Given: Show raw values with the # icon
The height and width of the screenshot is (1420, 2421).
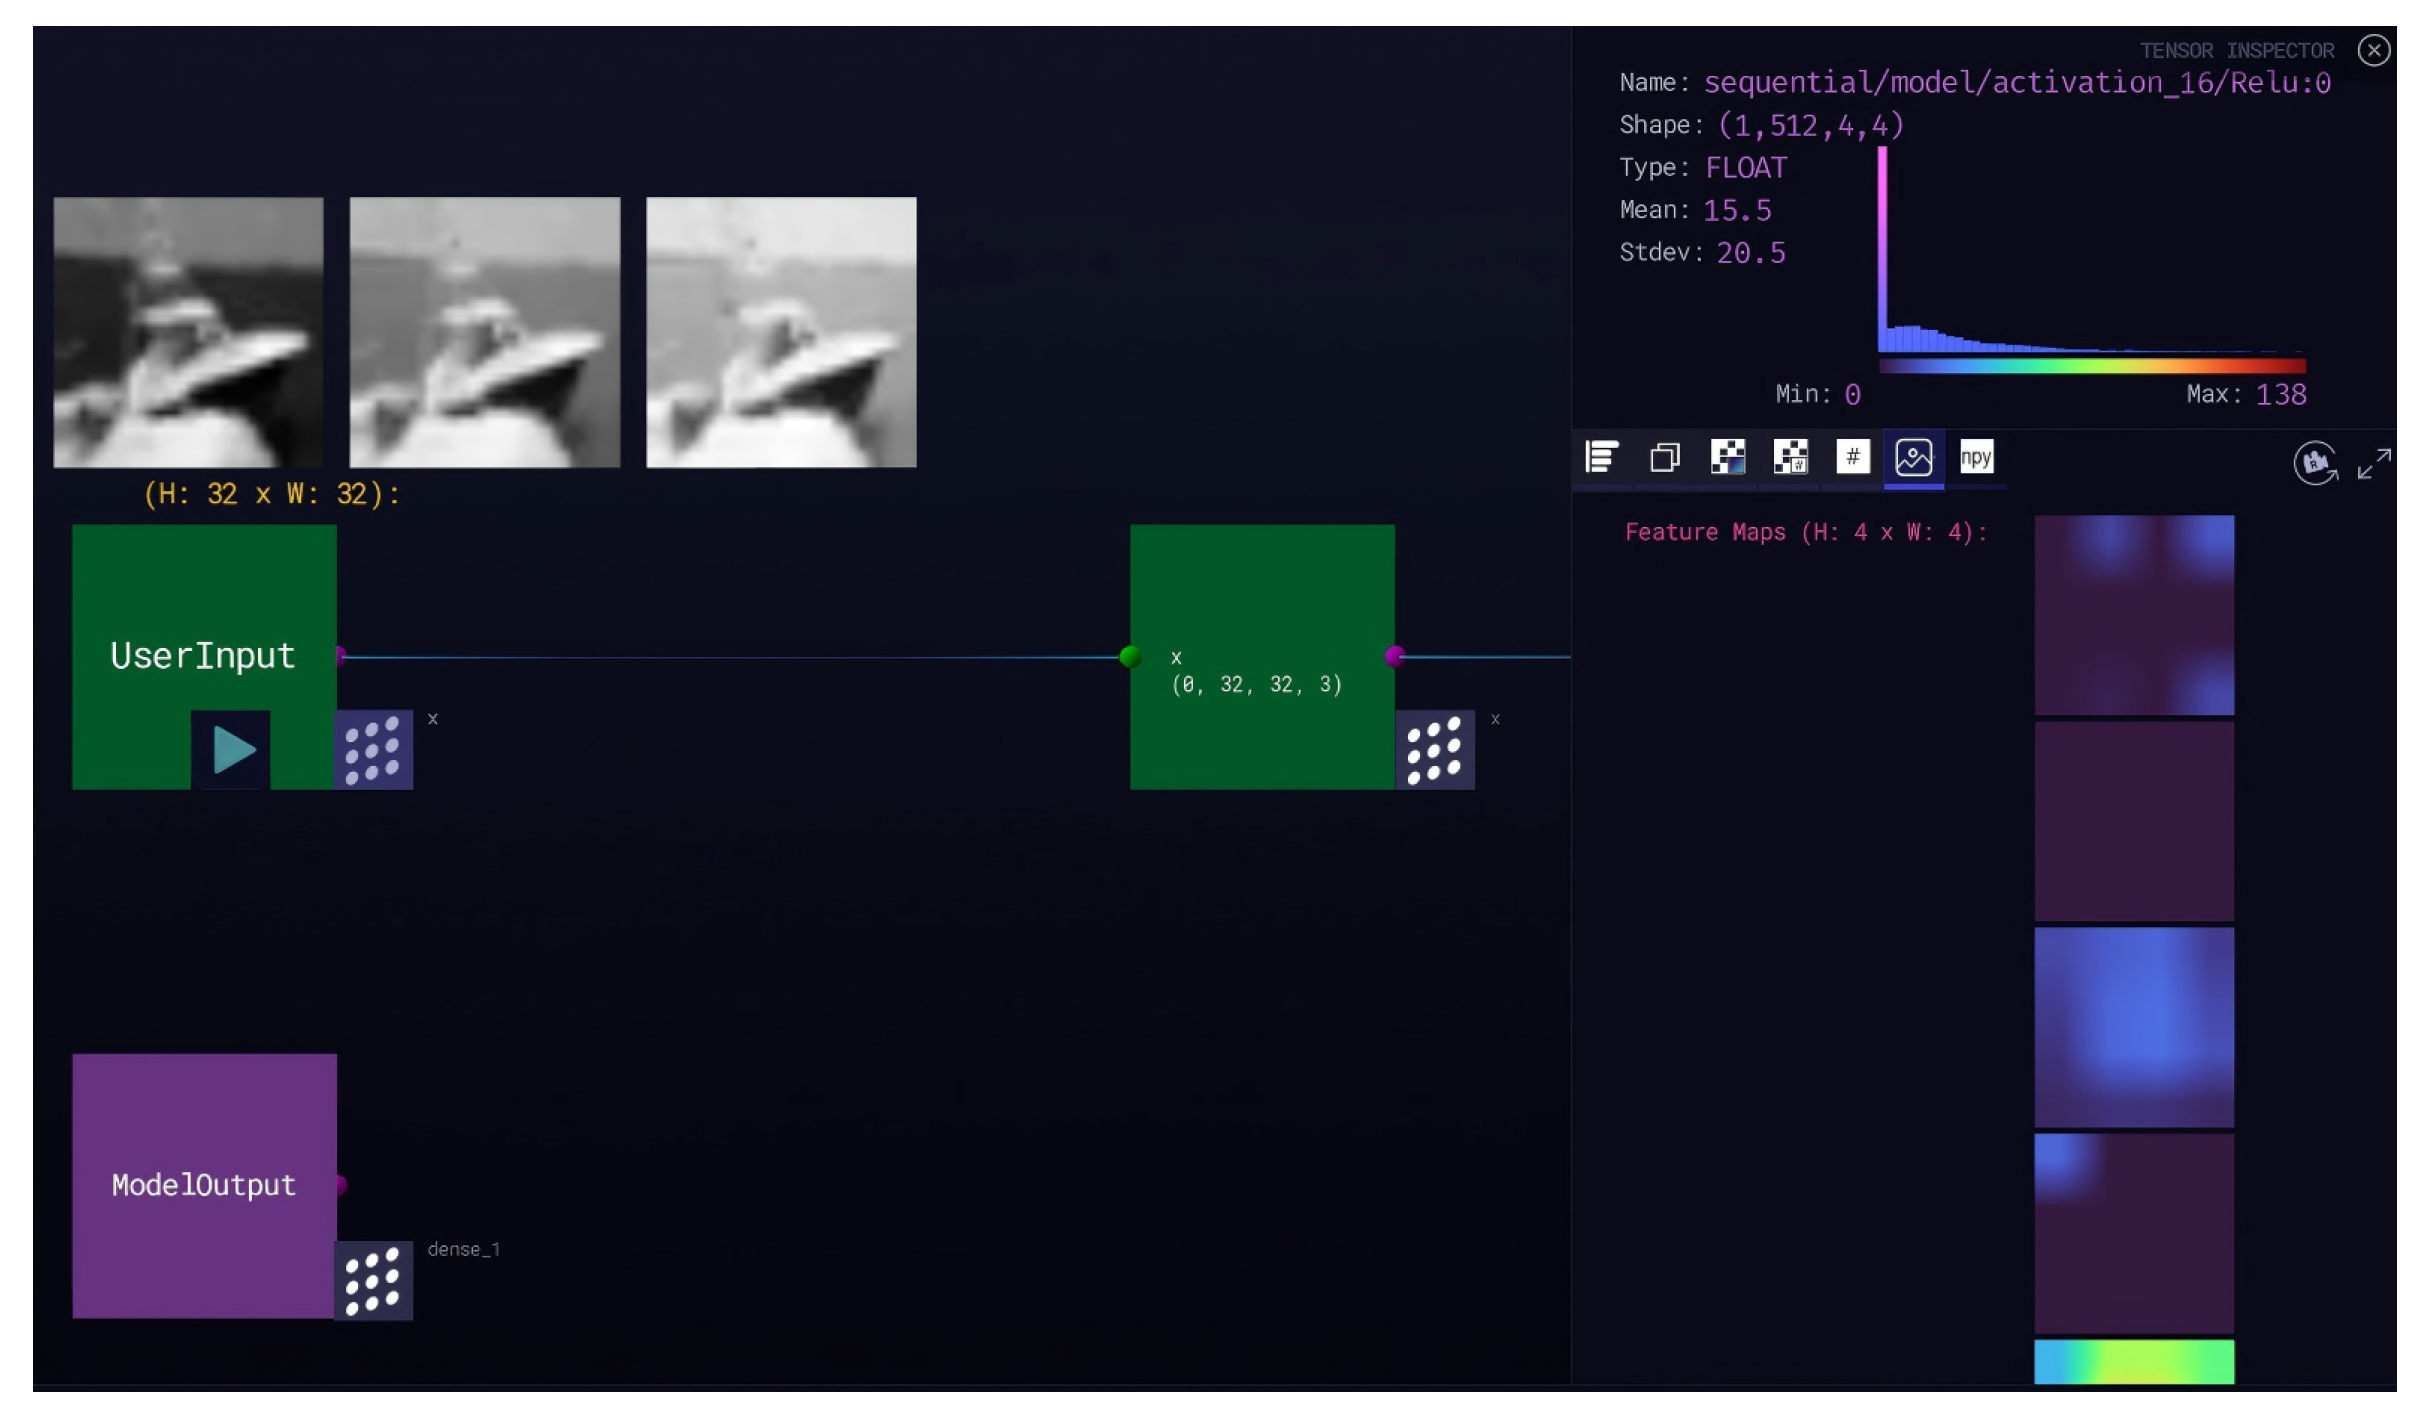Looking at the screenshot, I should point(1853,458).
